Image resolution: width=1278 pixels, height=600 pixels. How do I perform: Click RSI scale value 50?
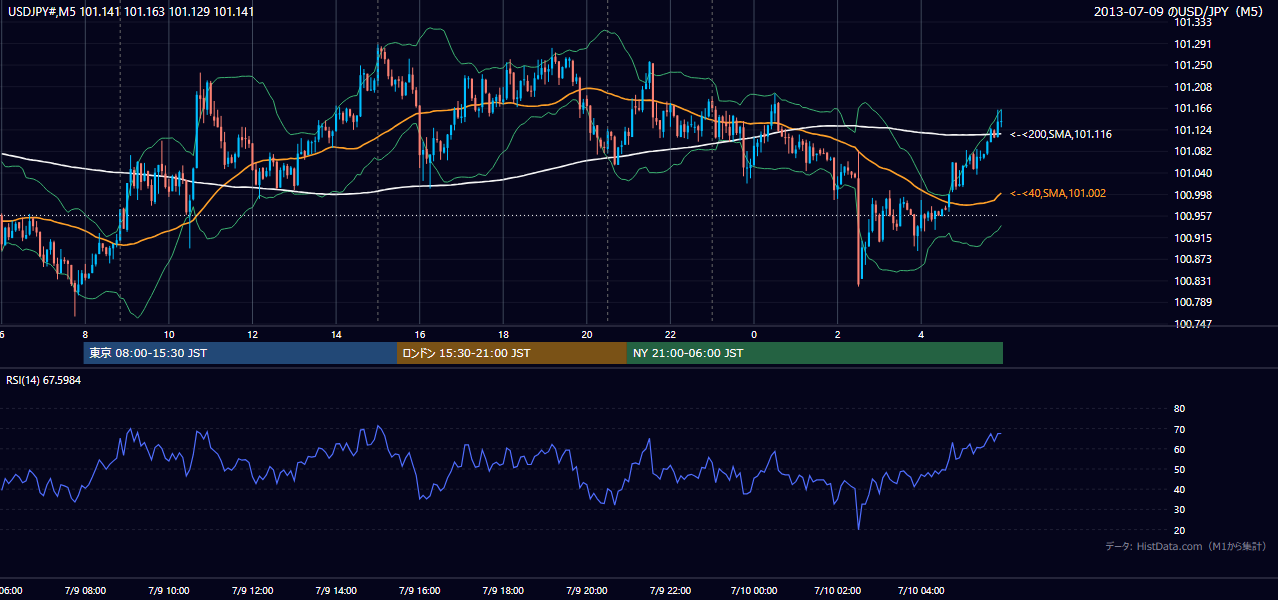click(1179, 469)
